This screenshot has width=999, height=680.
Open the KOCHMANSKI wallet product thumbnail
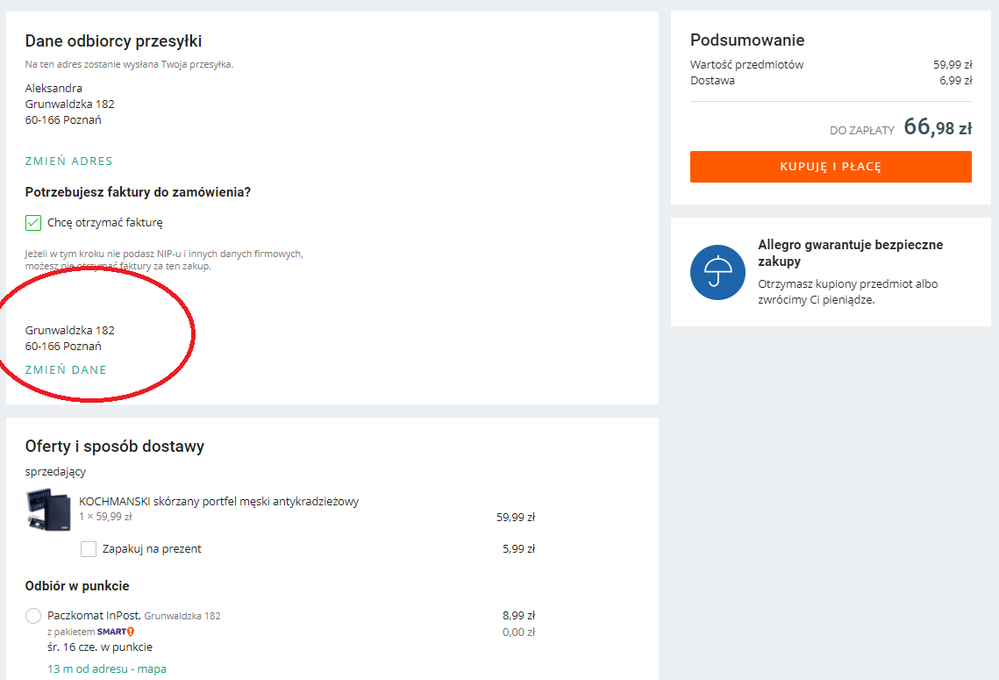tap(48, 509)
